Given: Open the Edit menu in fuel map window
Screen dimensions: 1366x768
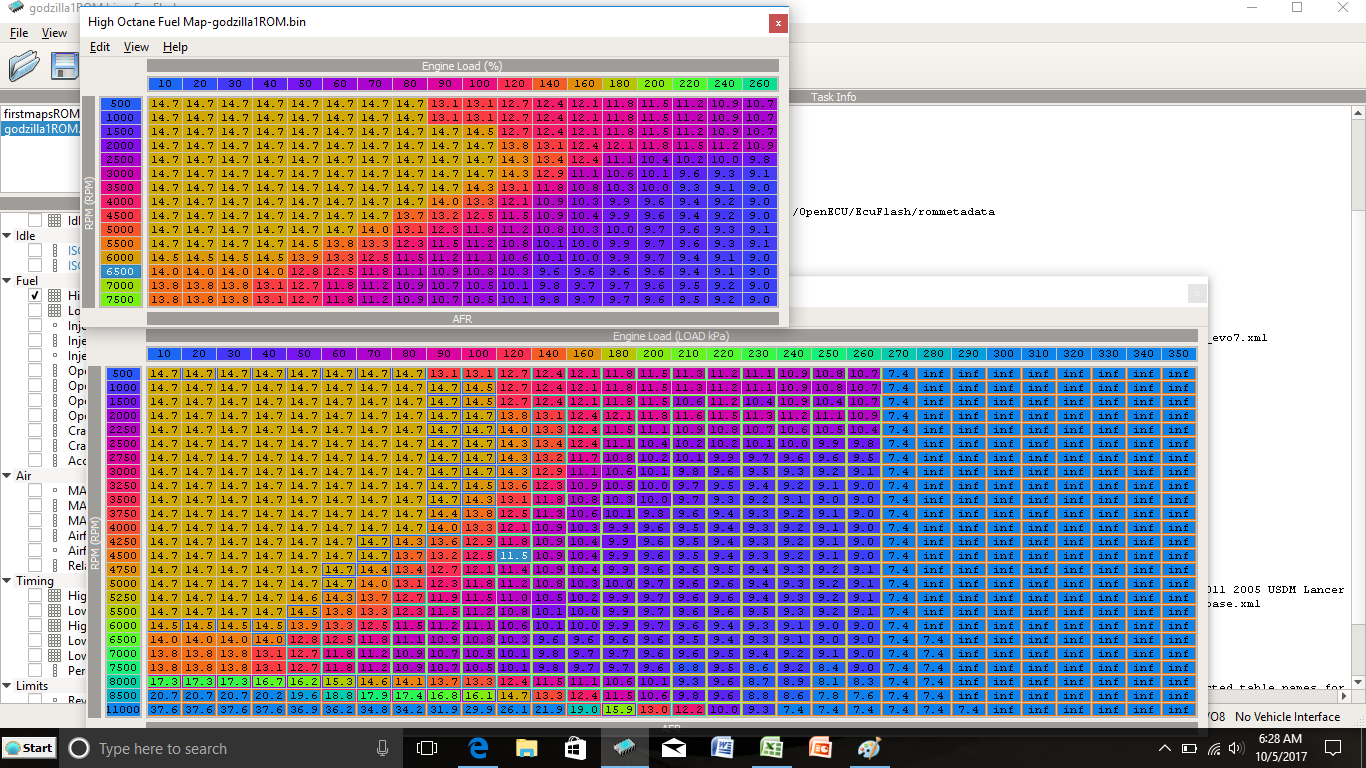Looking at the screenshot, I should pos(100,47).
